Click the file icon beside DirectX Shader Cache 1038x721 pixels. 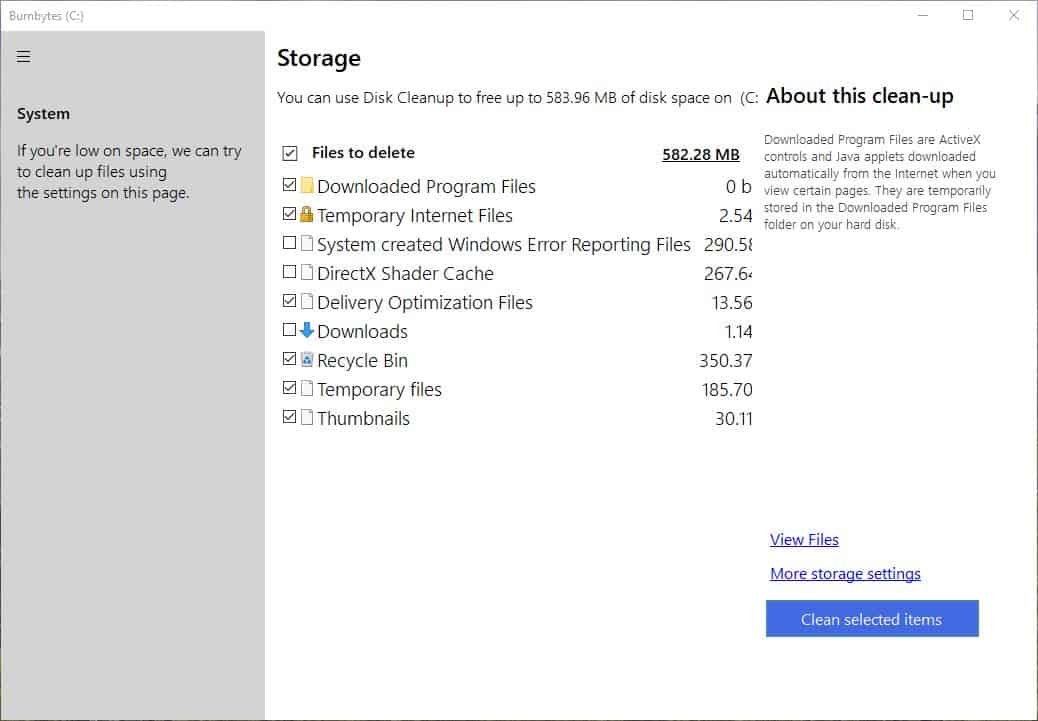(x=306, y=272)
